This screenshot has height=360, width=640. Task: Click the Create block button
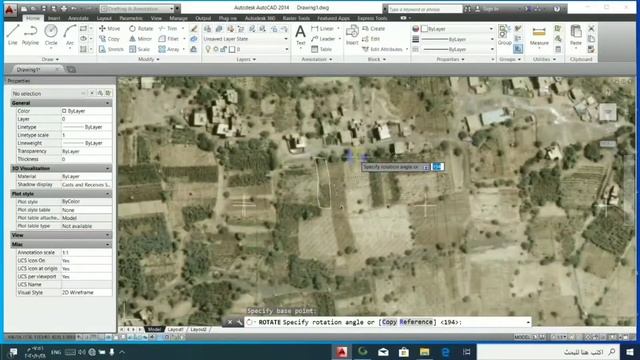click(x=373, y=29)
